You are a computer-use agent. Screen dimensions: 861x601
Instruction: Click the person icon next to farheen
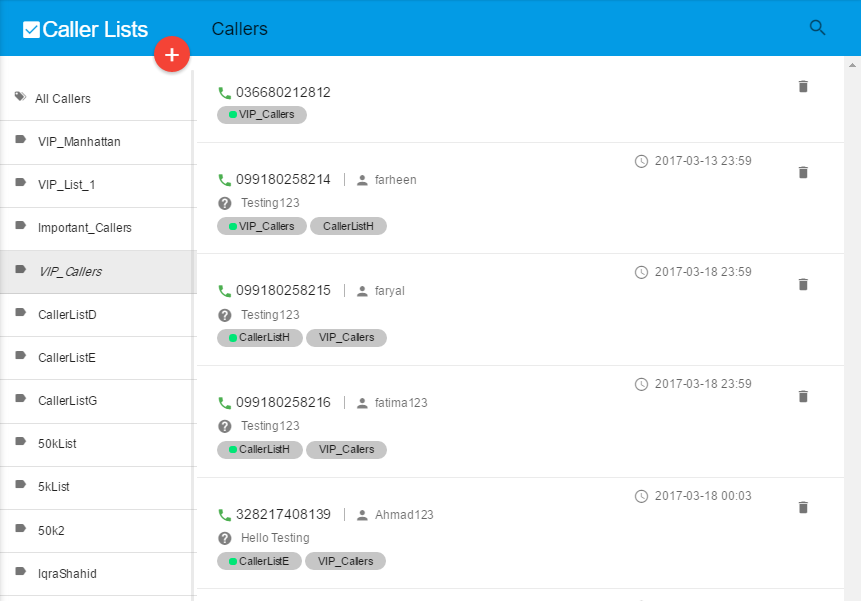(362, 180)
